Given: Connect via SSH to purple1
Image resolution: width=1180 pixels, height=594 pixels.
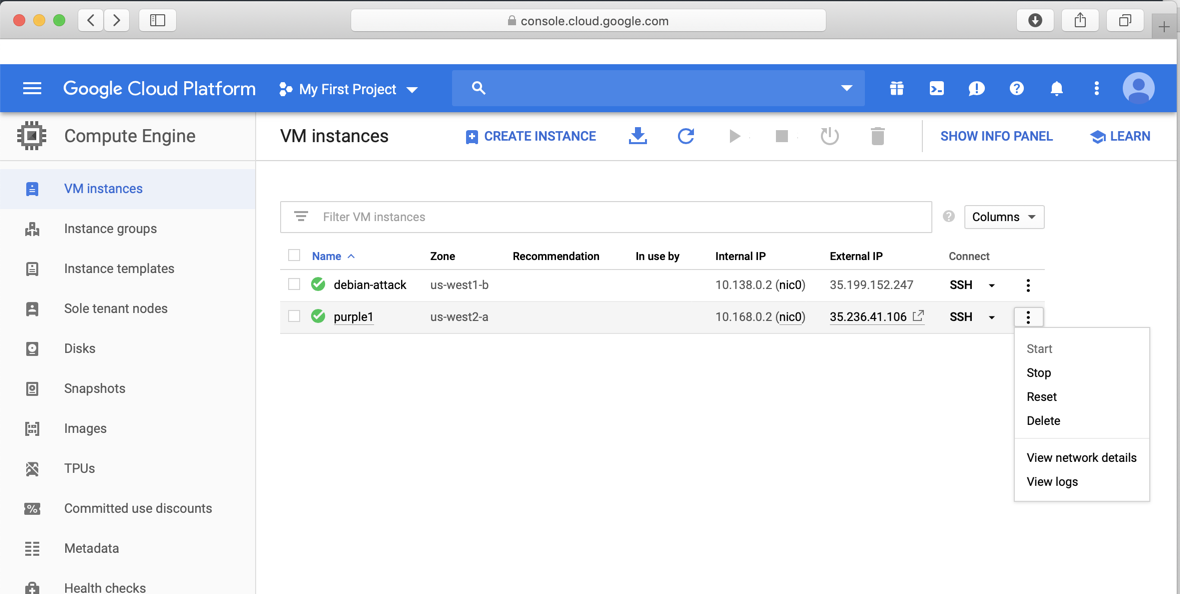Looking at the screenshot, I should [961, 317].
